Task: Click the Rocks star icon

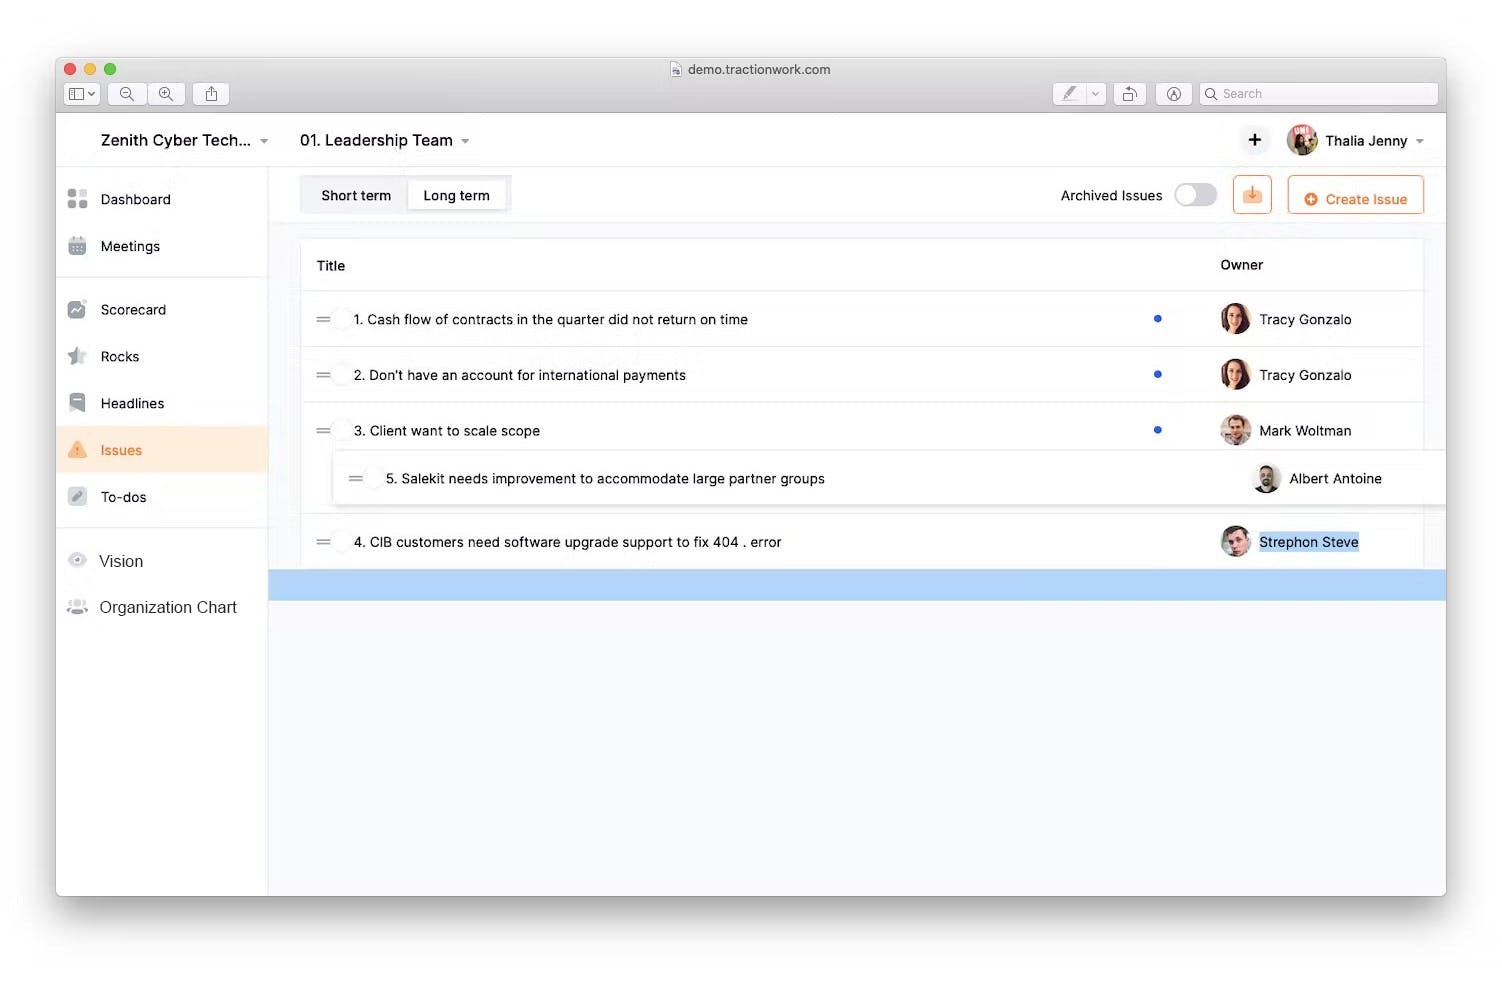Action: click(77, 356)
